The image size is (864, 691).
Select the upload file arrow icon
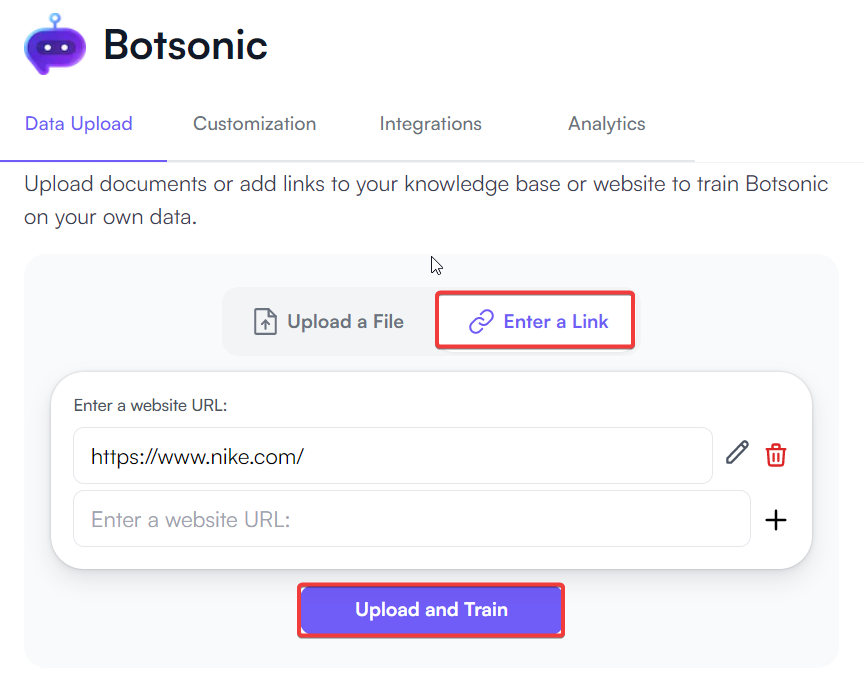(x=265, y=321)
